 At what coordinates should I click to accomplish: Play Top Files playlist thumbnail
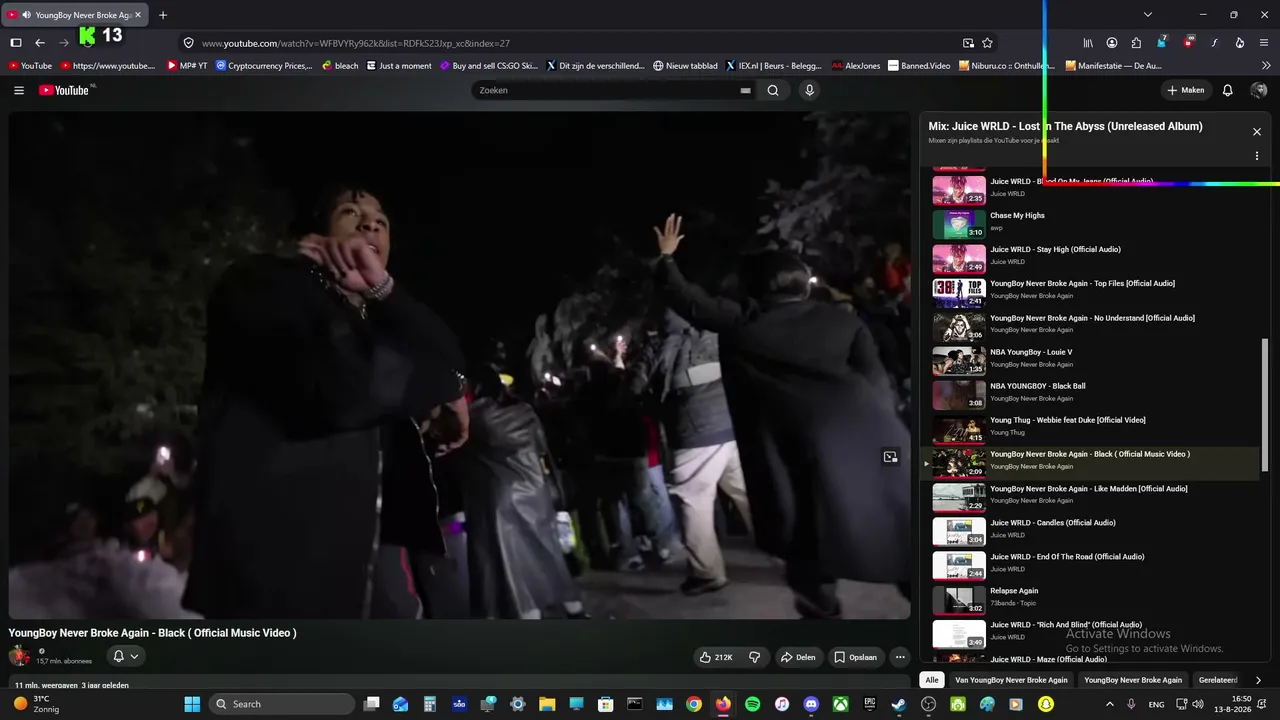(959, 292)
